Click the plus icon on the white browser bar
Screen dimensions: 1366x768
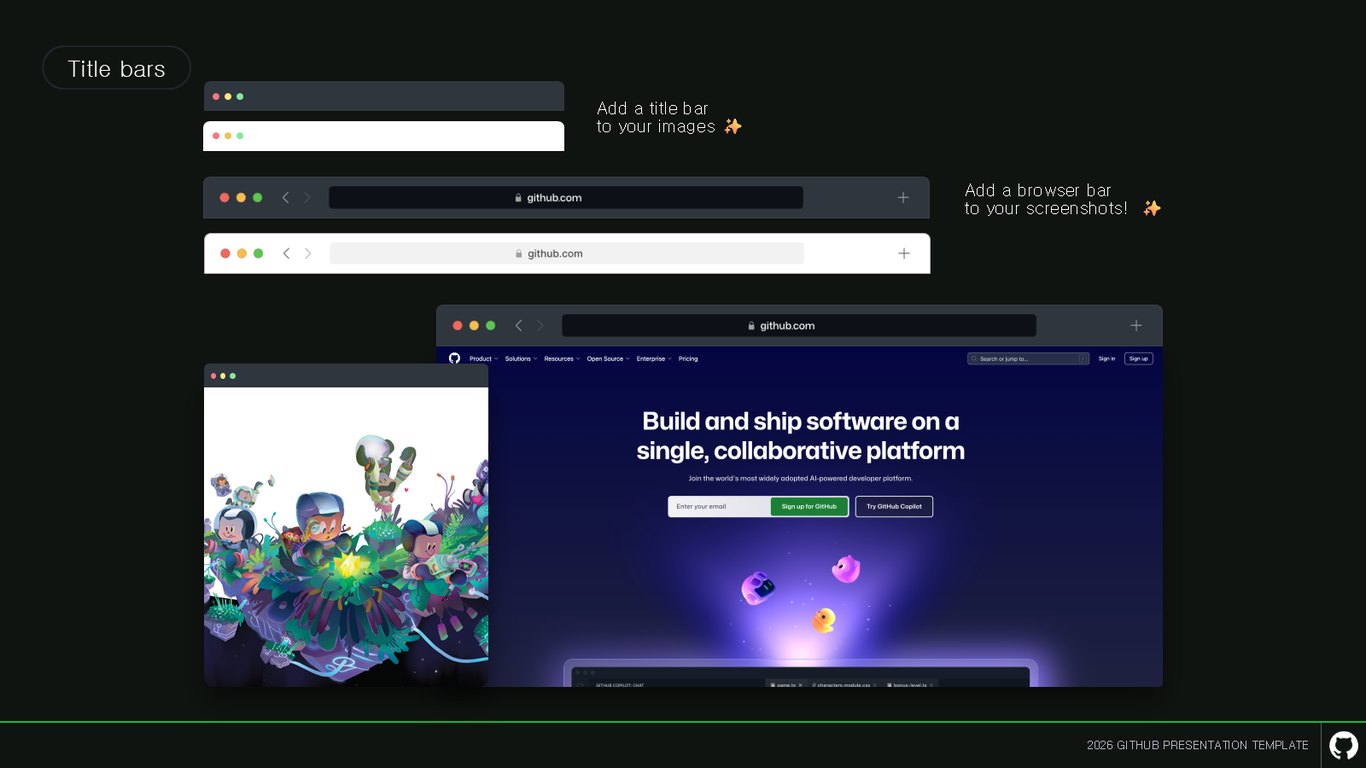coord(904,253)
